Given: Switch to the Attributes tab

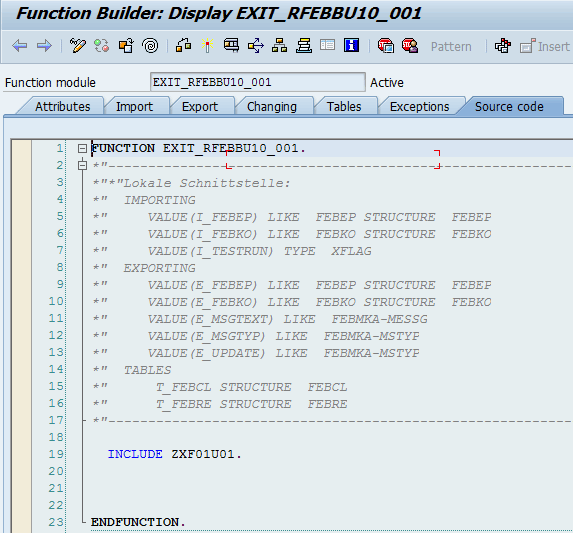Looking at the screenshot, I should 62,107.
